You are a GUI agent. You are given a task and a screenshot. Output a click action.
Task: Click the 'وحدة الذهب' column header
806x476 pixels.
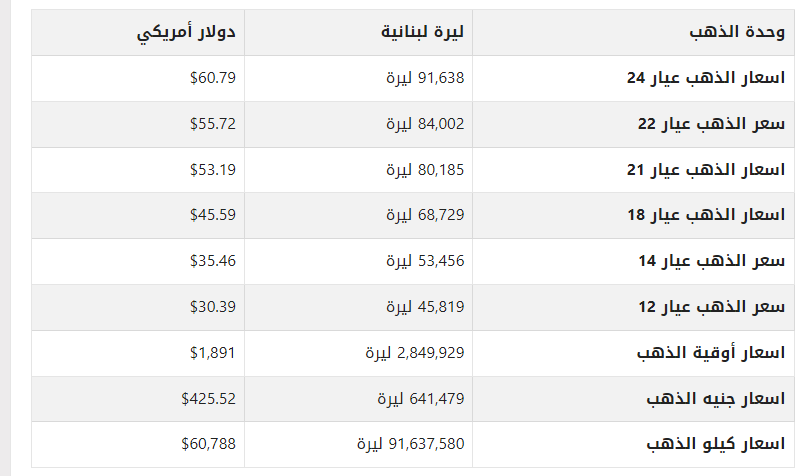[736, 33]
